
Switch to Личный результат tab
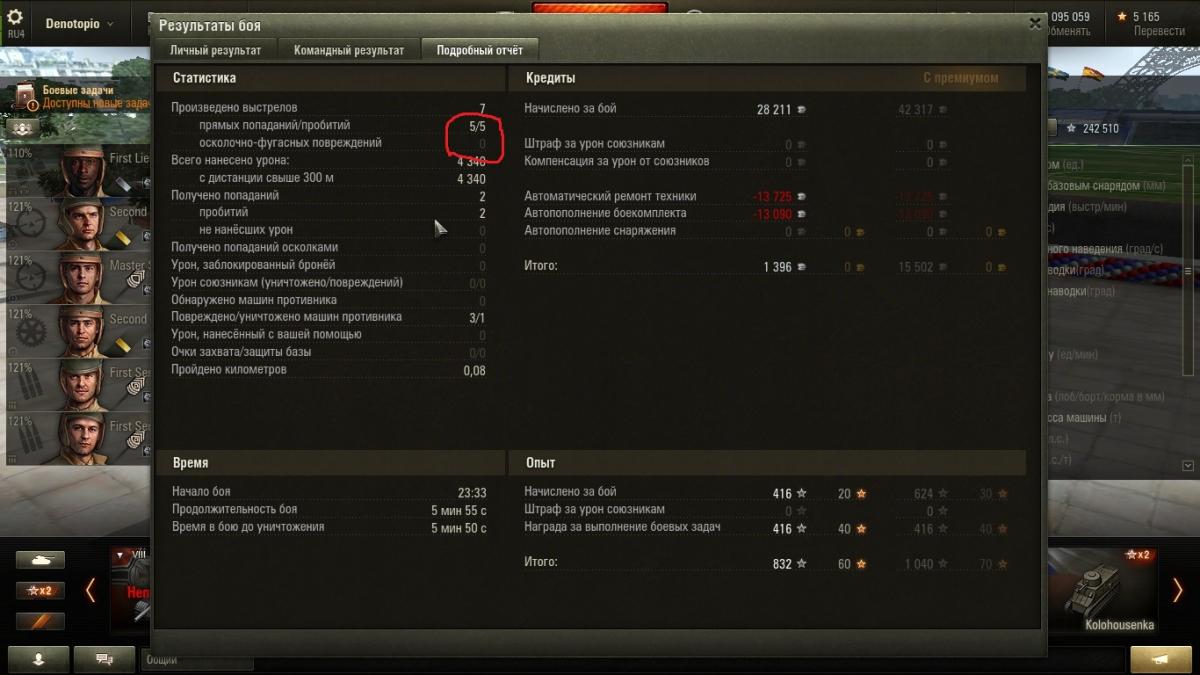[x=215, y=50]
